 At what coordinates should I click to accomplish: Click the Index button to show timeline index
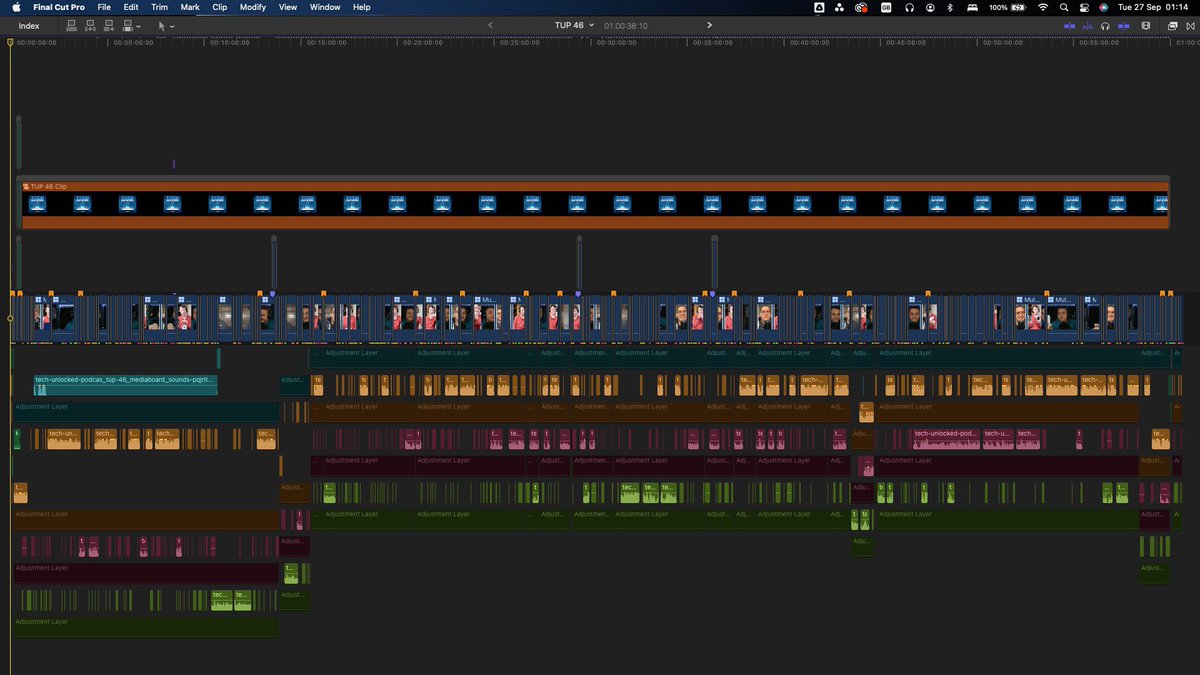[27, 26]
